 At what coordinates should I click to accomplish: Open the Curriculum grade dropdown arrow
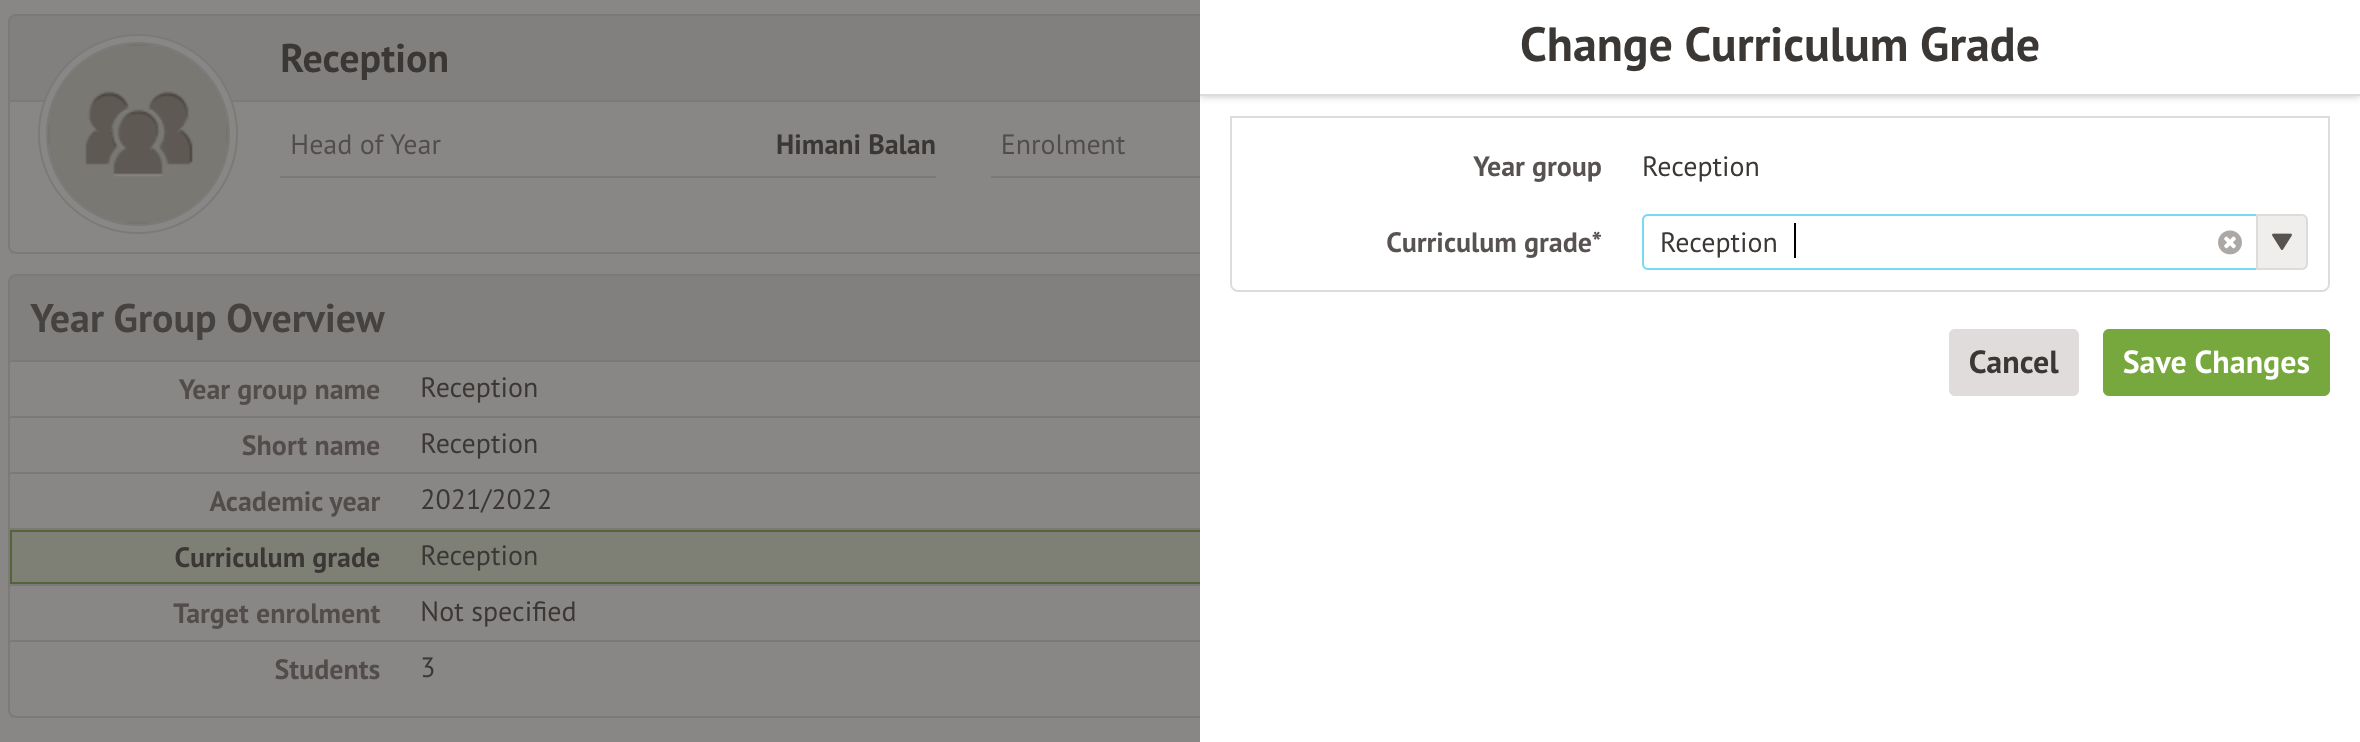pos(2281,242)
